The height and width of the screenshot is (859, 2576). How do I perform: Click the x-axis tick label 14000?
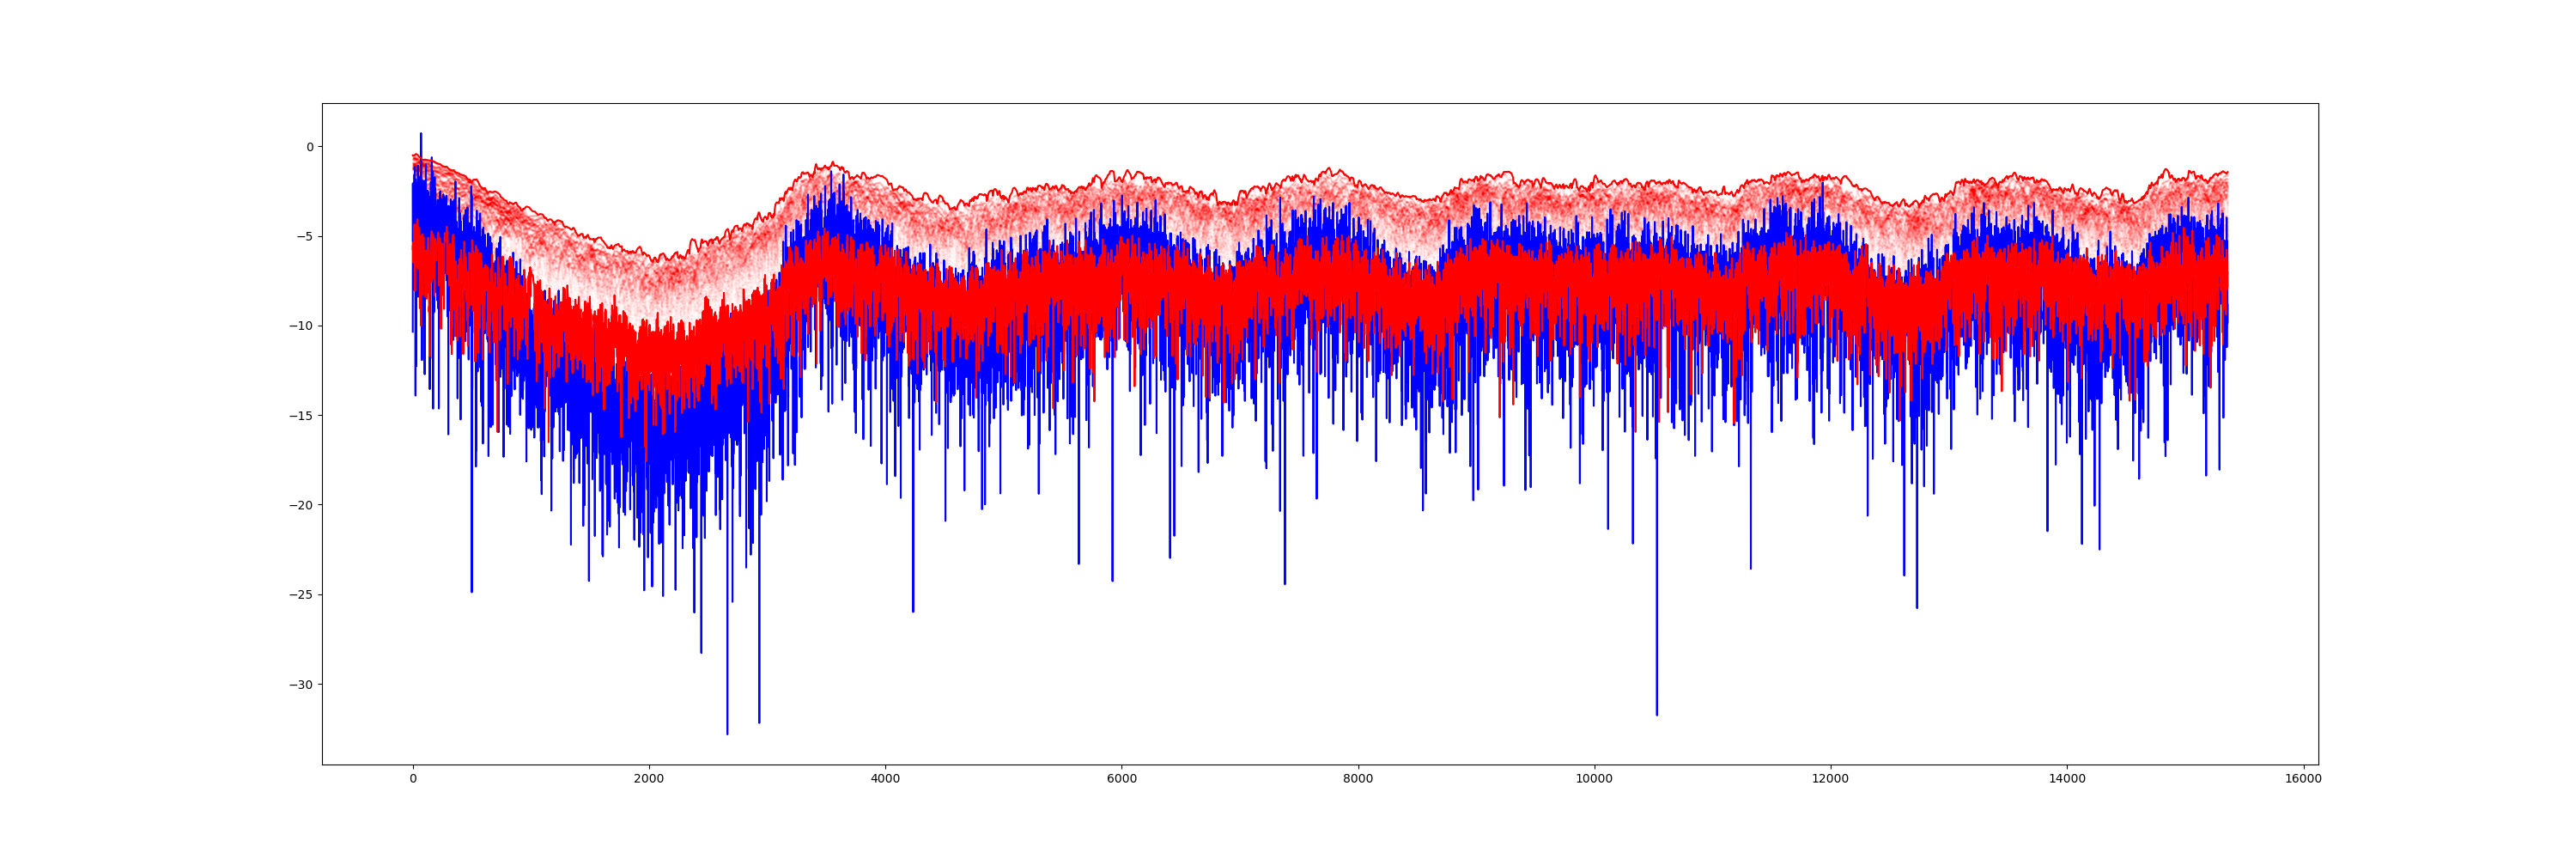pyautogui.click(x=2067, y=779)
